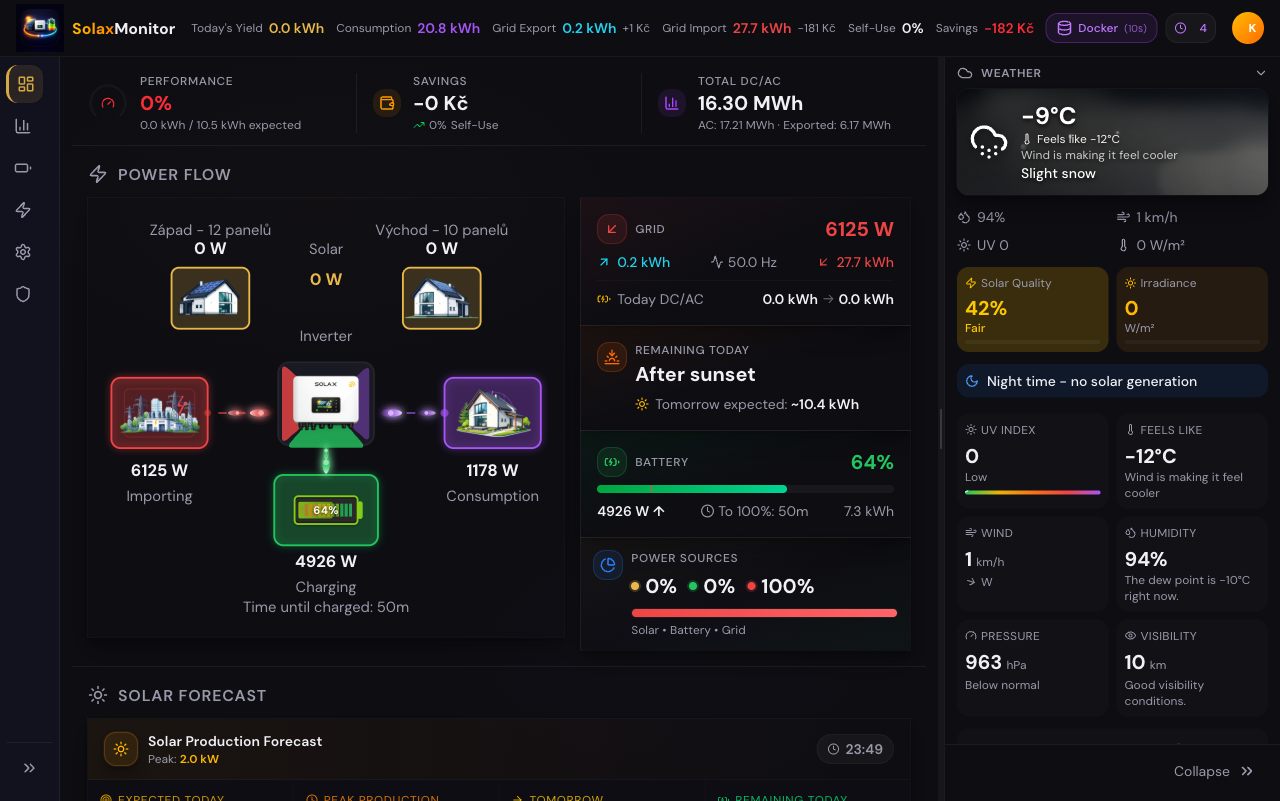Screen dimensions: 1280x801
Task: Open the SolaxMonitor logo home link
Action: click(x=123, y=28)
